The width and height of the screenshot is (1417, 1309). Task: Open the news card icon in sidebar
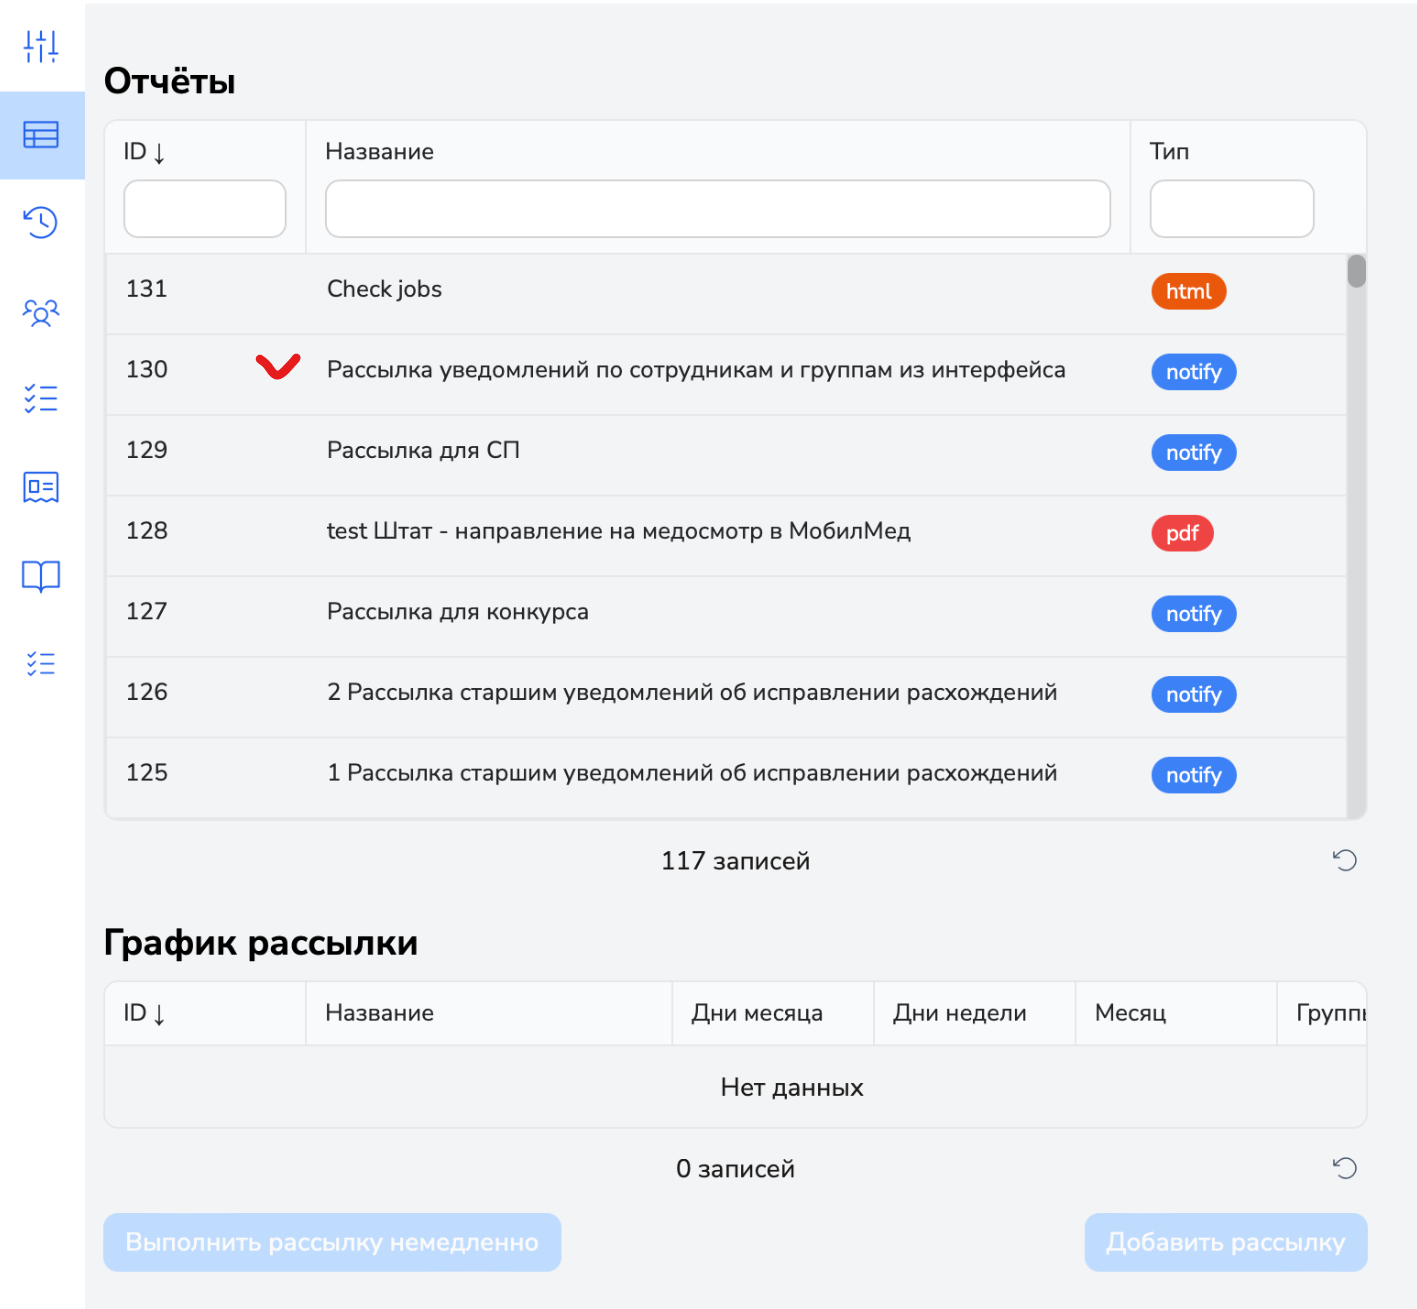pos(41,487)
